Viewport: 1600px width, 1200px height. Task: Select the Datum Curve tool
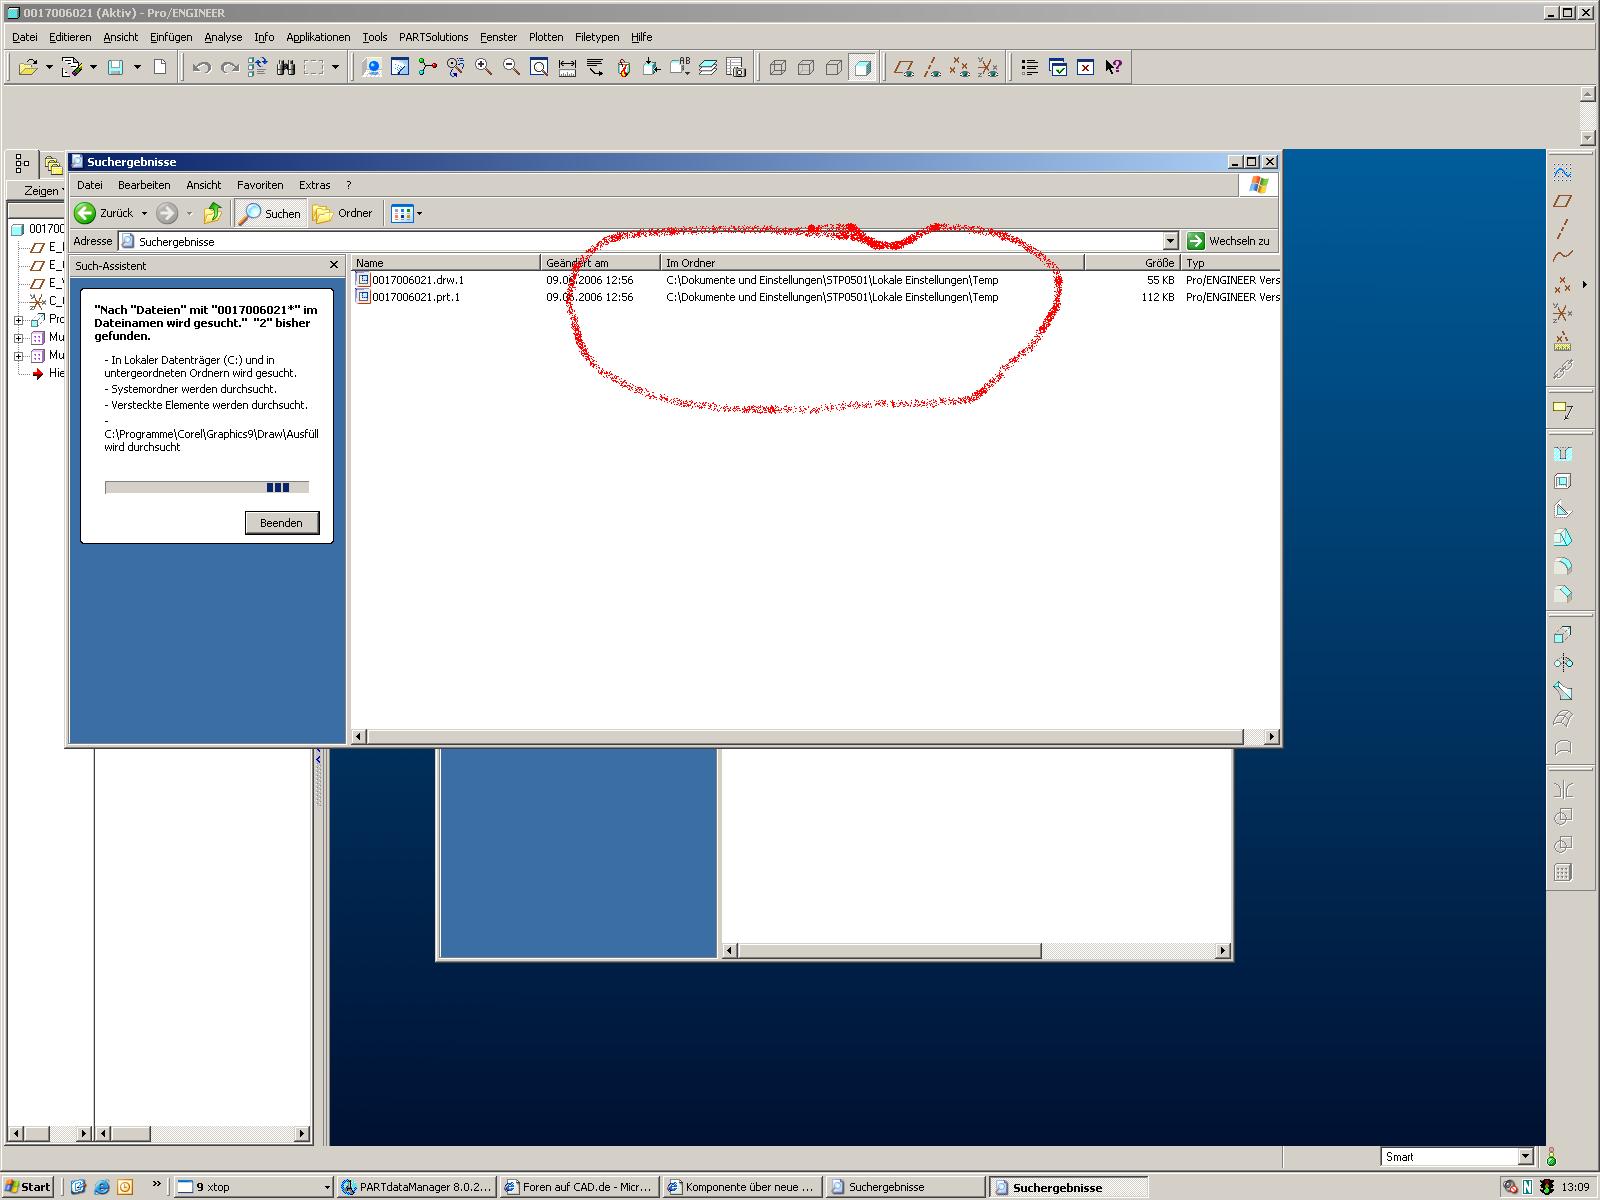1563,257
